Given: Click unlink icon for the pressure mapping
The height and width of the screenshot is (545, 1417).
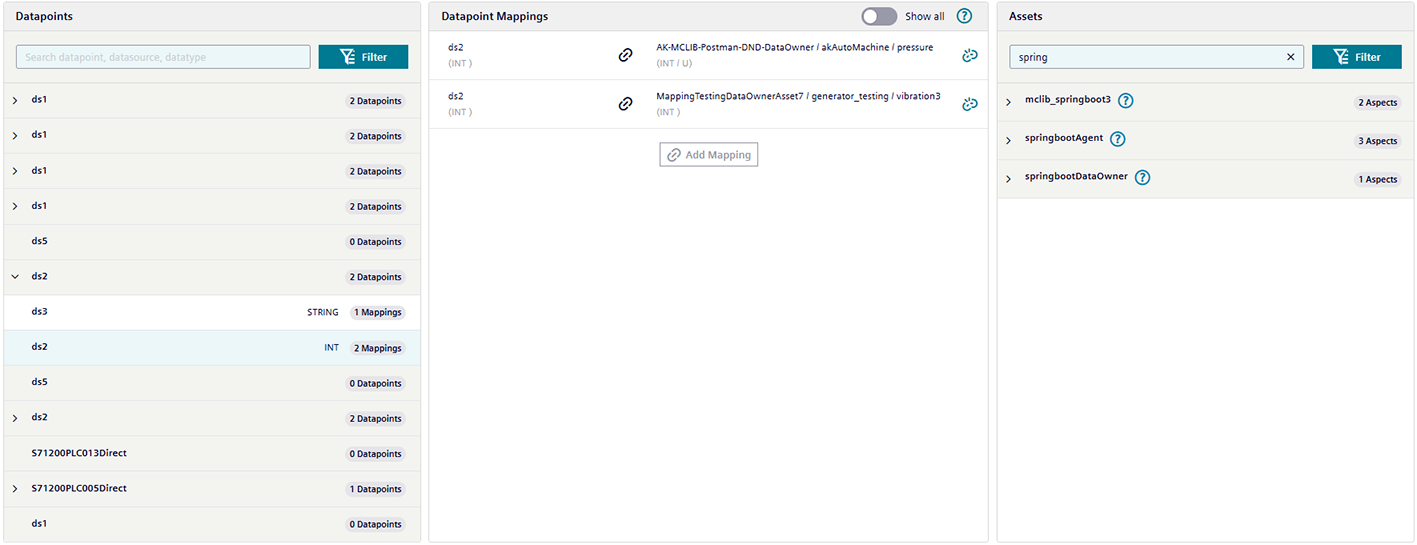Looking at the screenshot, I should (x=969, y=55).
